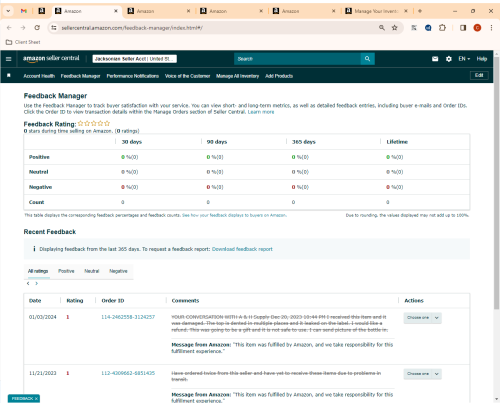Open the settings gear icon
The height and width of the screenshot is (403, 500).
coord(449,59)
